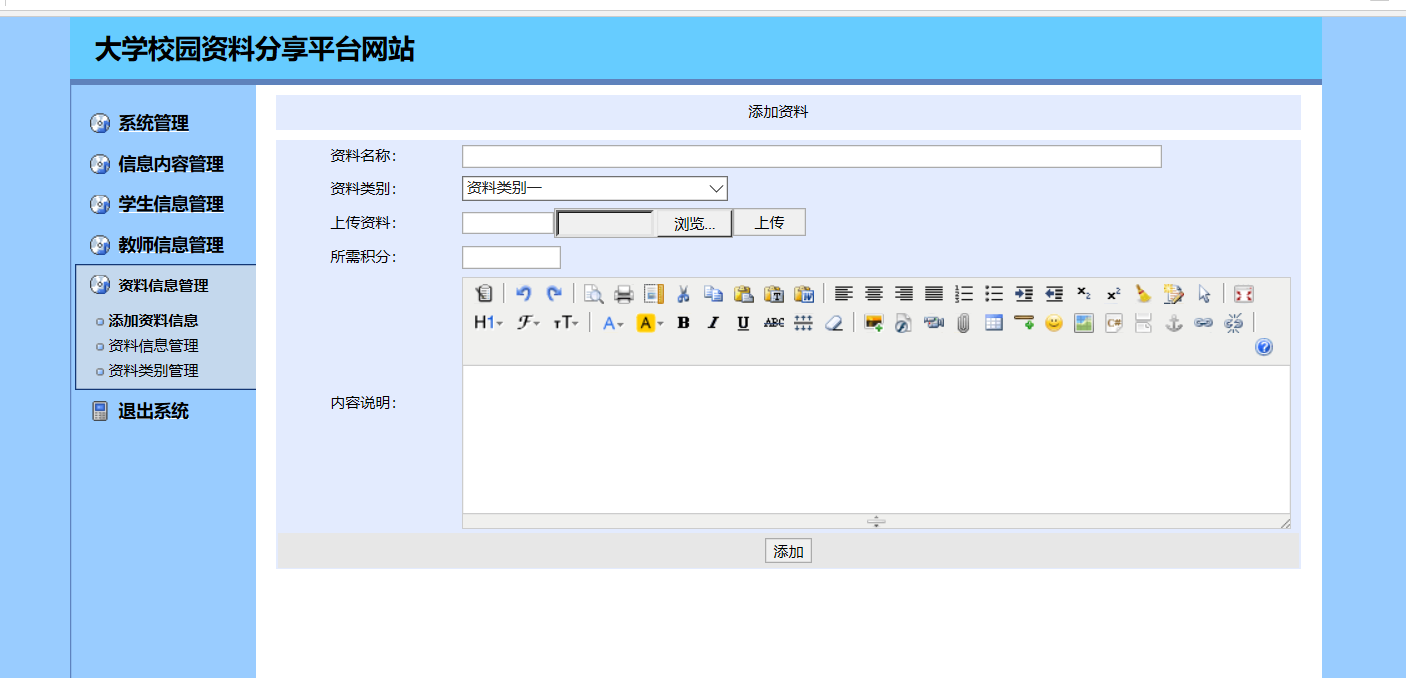Expand the font size (тT) dropdown
1406x678 pixels.
566,323
